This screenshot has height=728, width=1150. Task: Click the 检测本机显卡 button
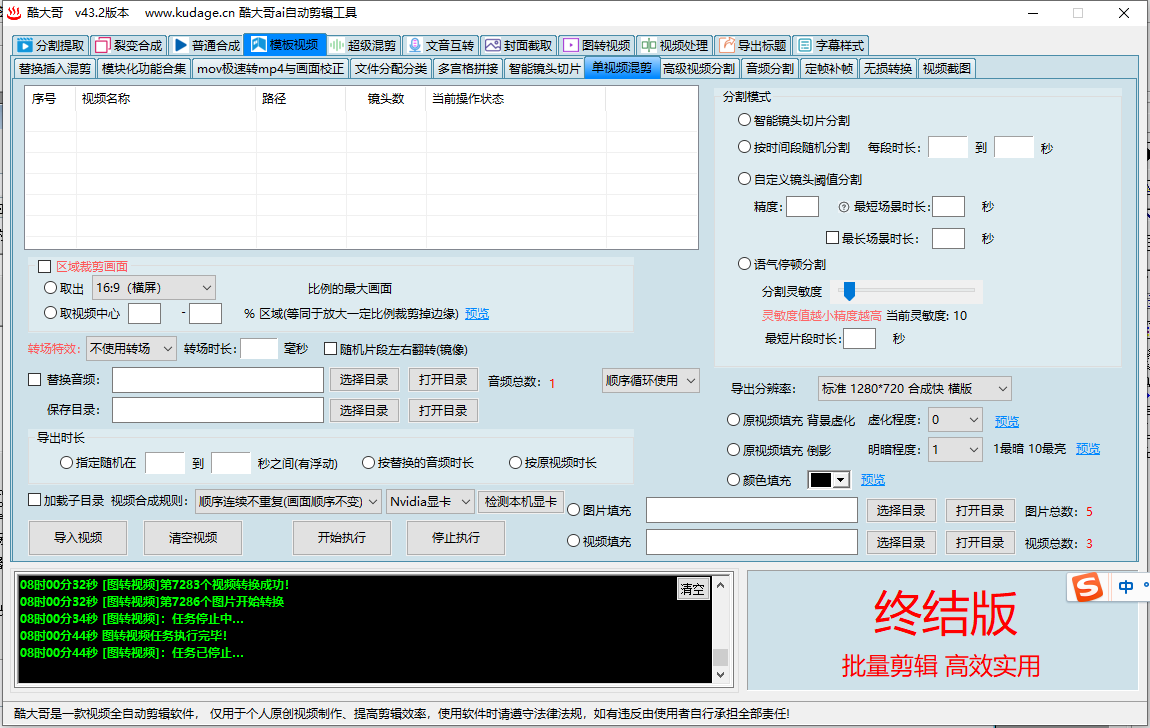[x=521, y=501]
